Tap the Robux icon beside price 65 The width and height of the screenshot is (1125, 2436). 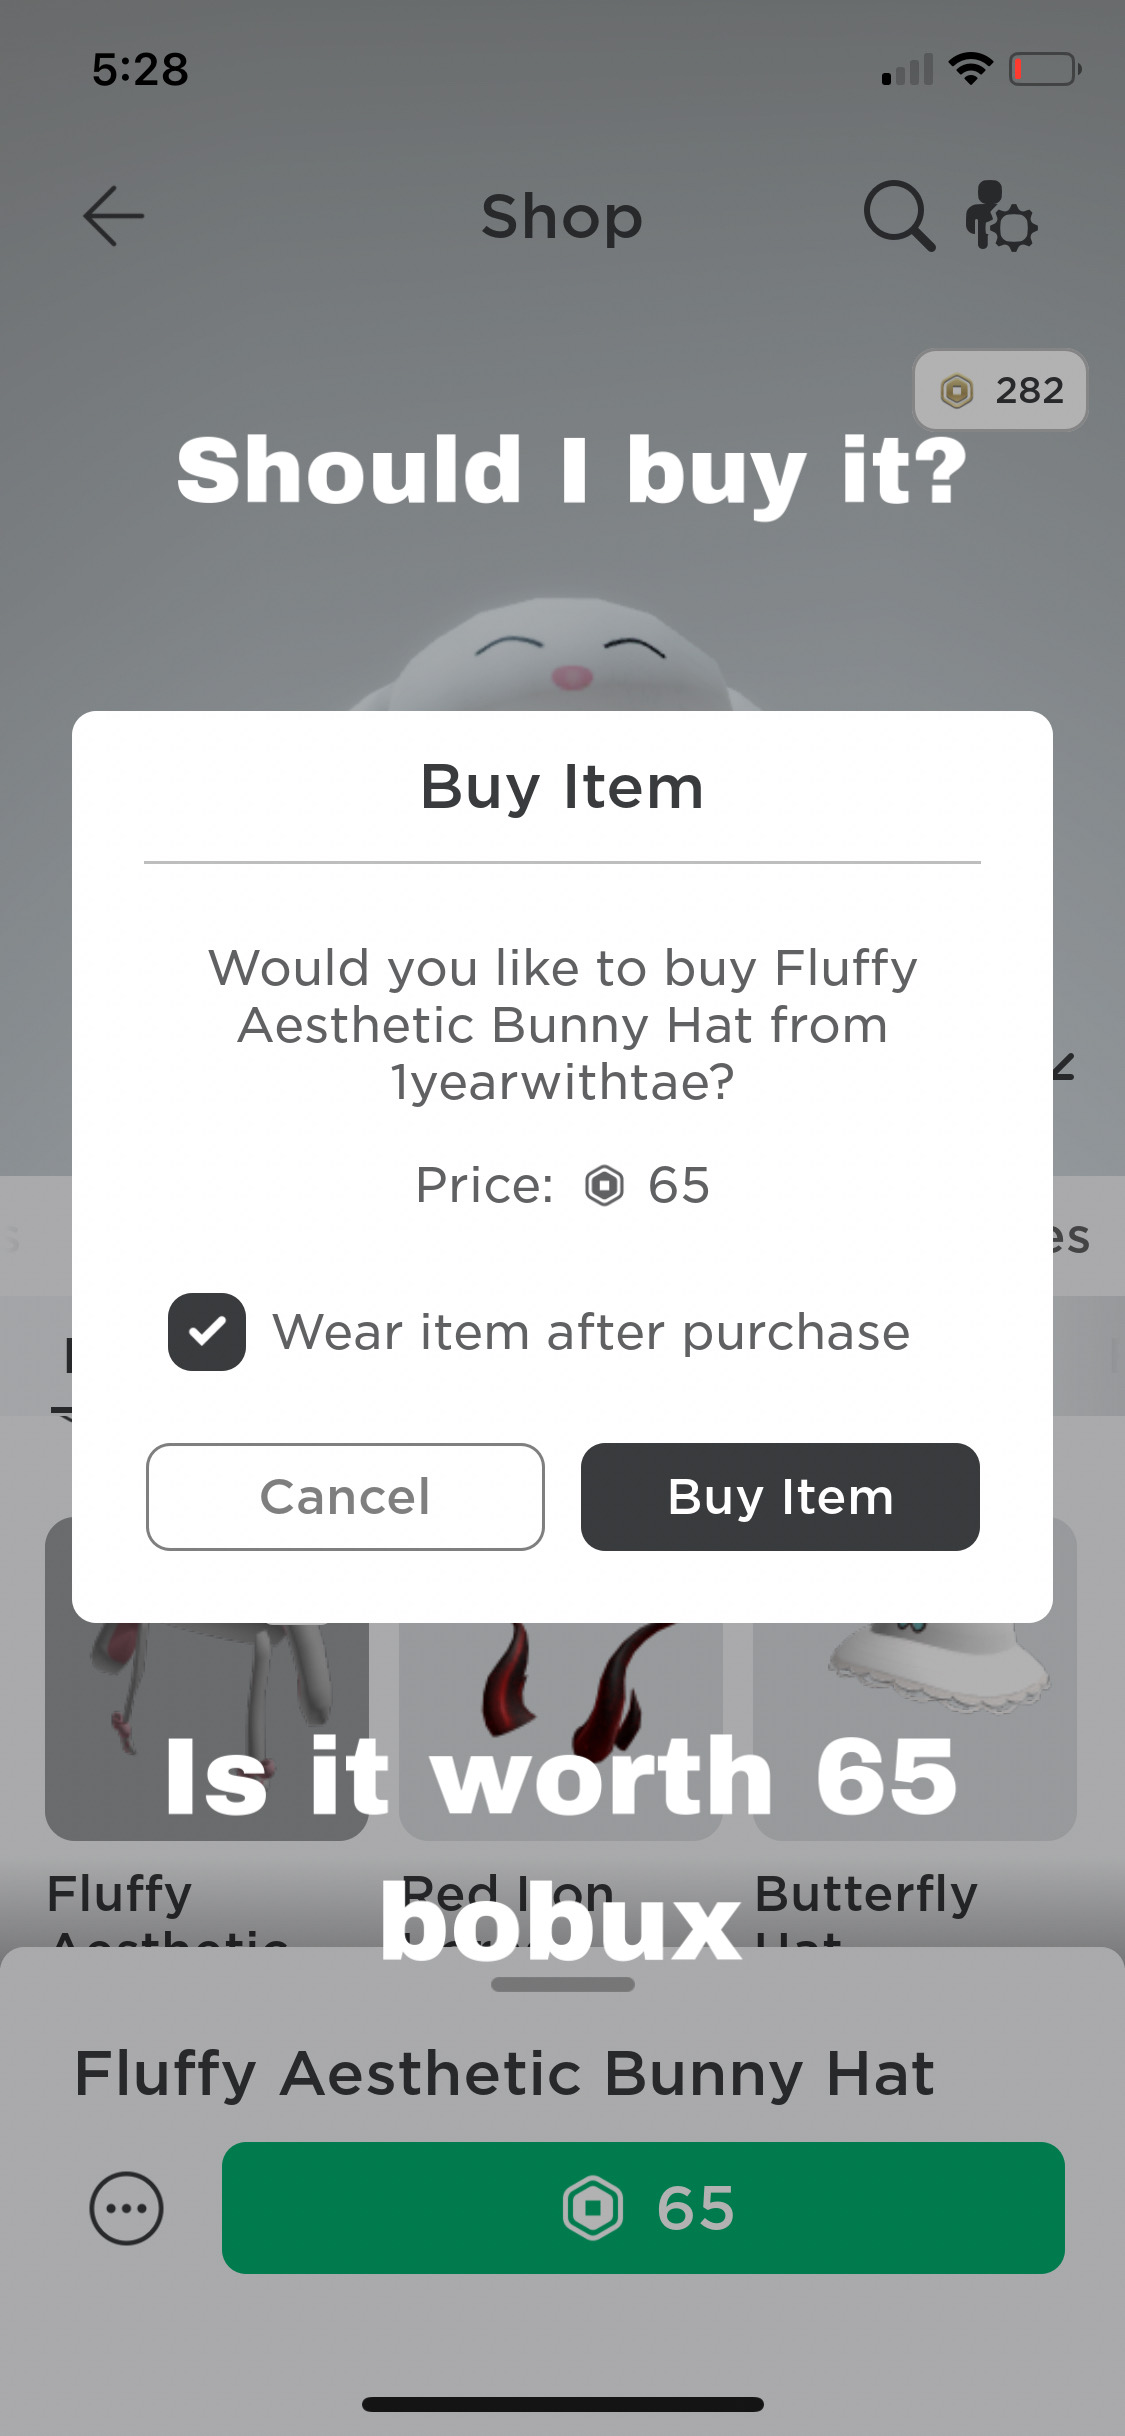coord(604,1186)
